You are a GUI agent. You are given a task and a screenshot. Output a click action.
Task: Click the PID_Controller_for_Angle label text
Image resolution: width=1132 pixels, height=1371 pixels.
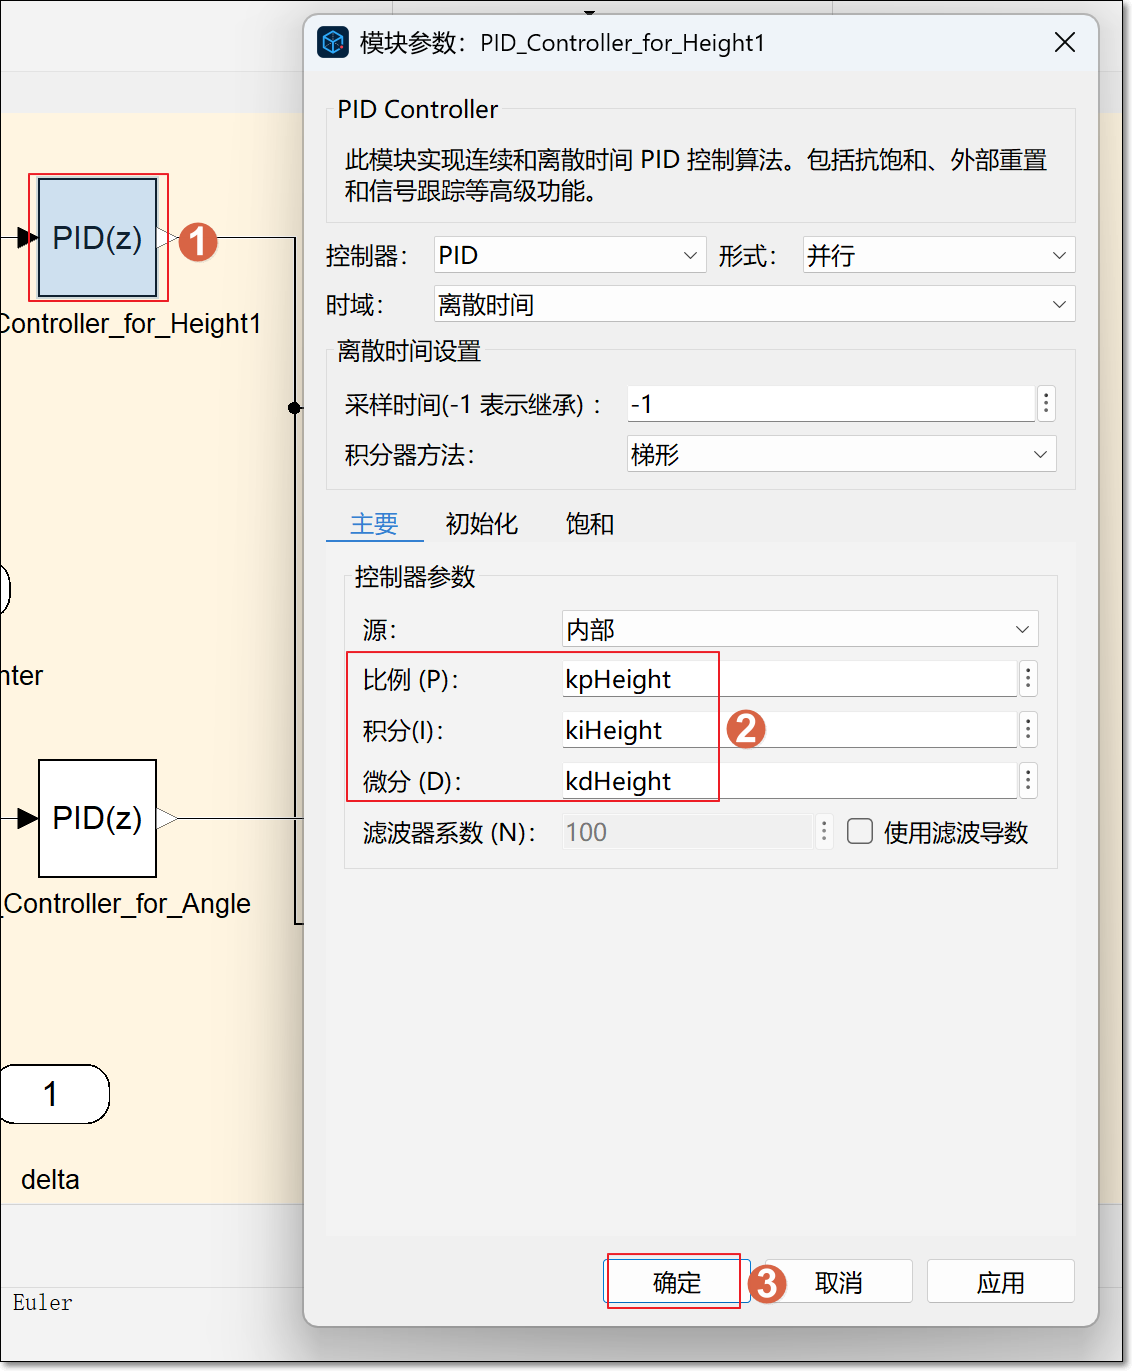[x=126, y=903]
